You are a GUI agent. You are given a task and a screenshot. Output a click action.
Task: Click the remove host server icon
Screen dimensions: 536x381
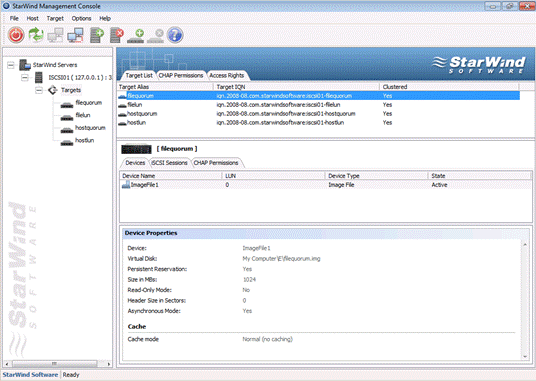(x=117, y=35)
